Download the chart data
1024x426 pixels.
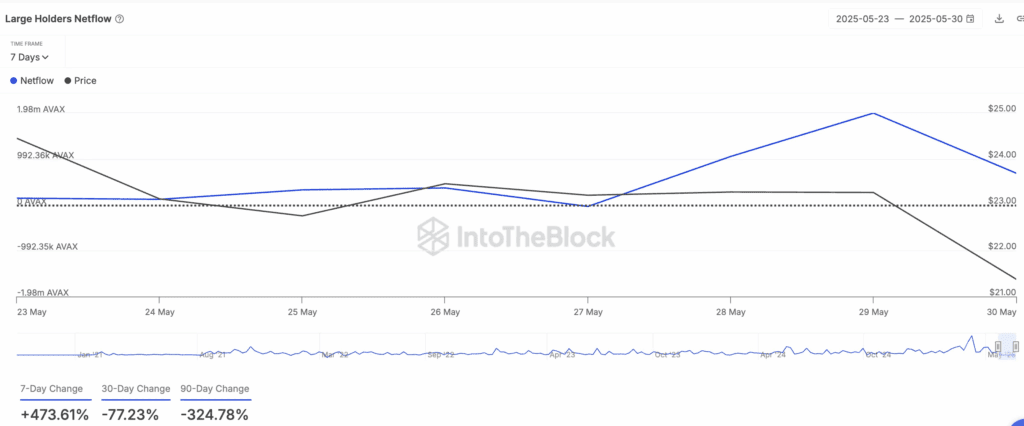click(998, 19)
